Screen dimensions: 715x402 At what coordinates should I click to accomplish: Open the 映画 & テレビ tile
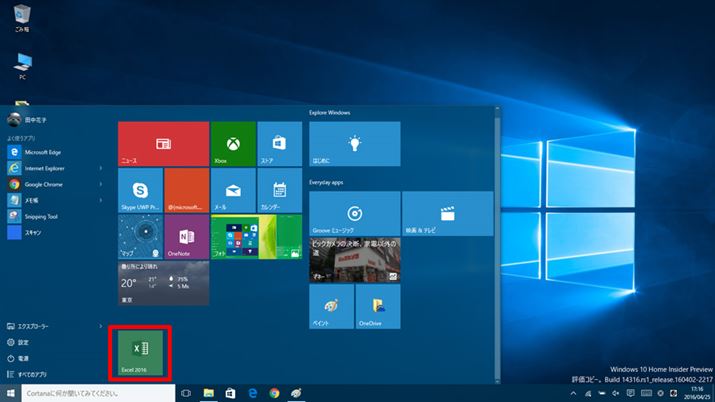tap(447, 213)
